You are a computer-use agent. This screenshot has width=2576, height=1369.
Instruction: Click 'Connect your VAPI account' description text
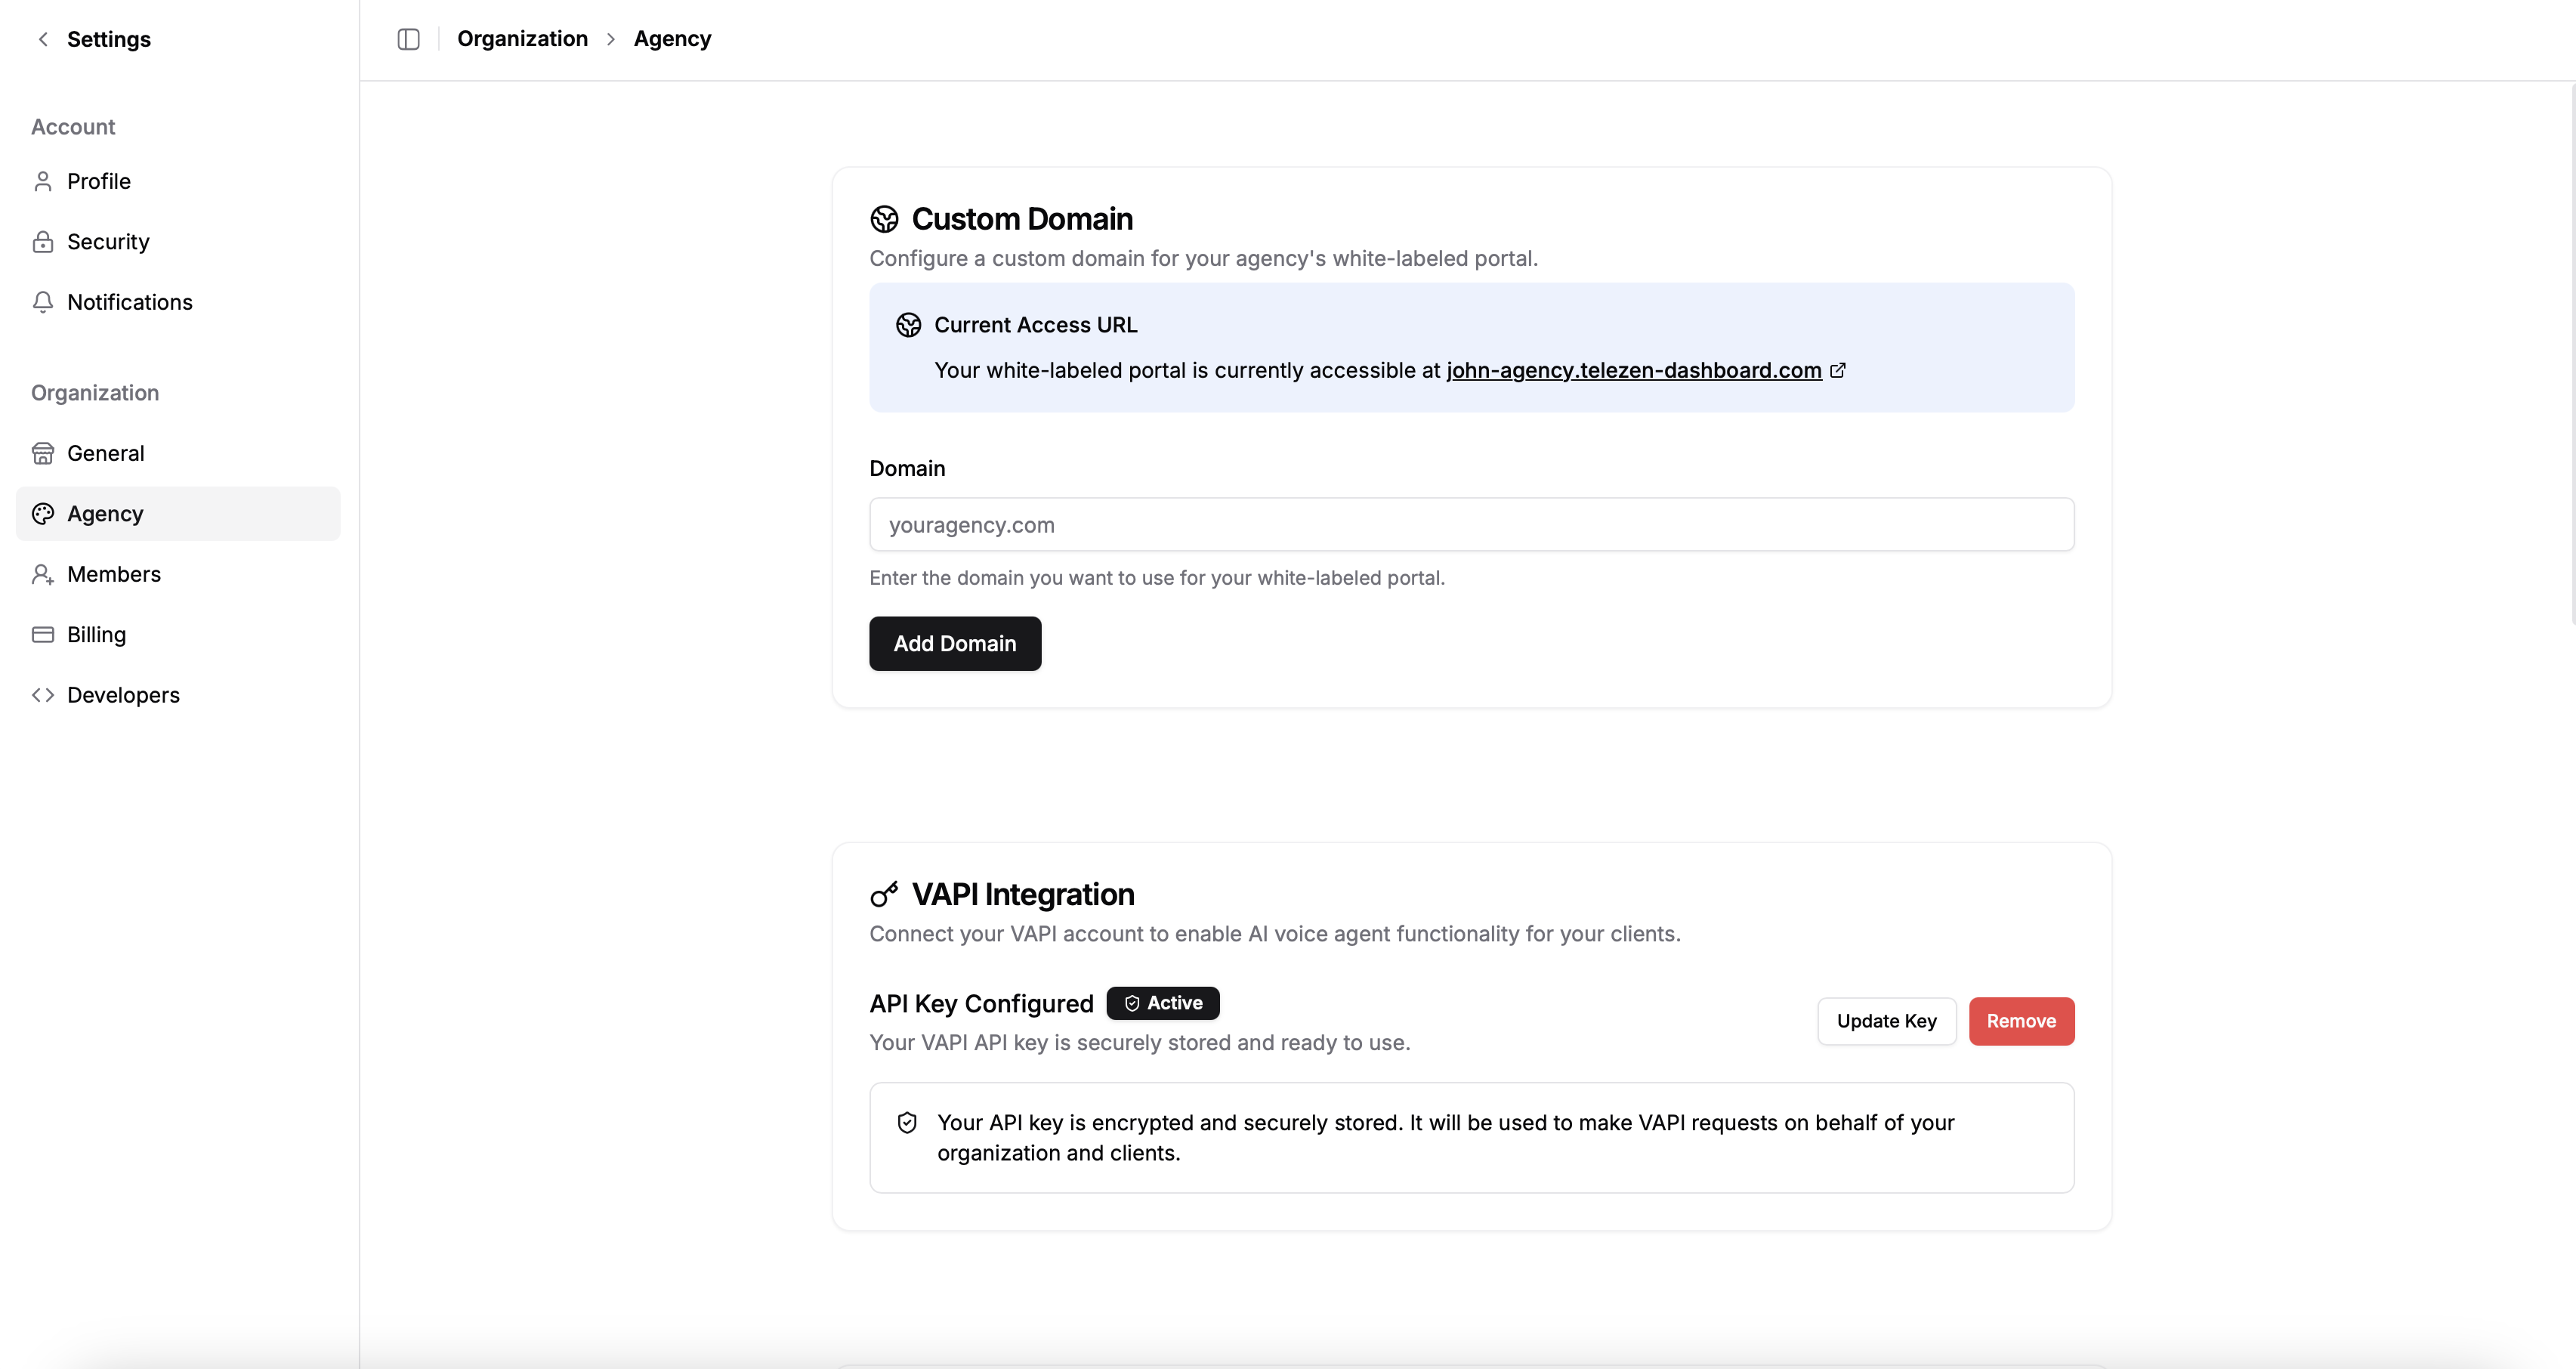point(1275,934)
